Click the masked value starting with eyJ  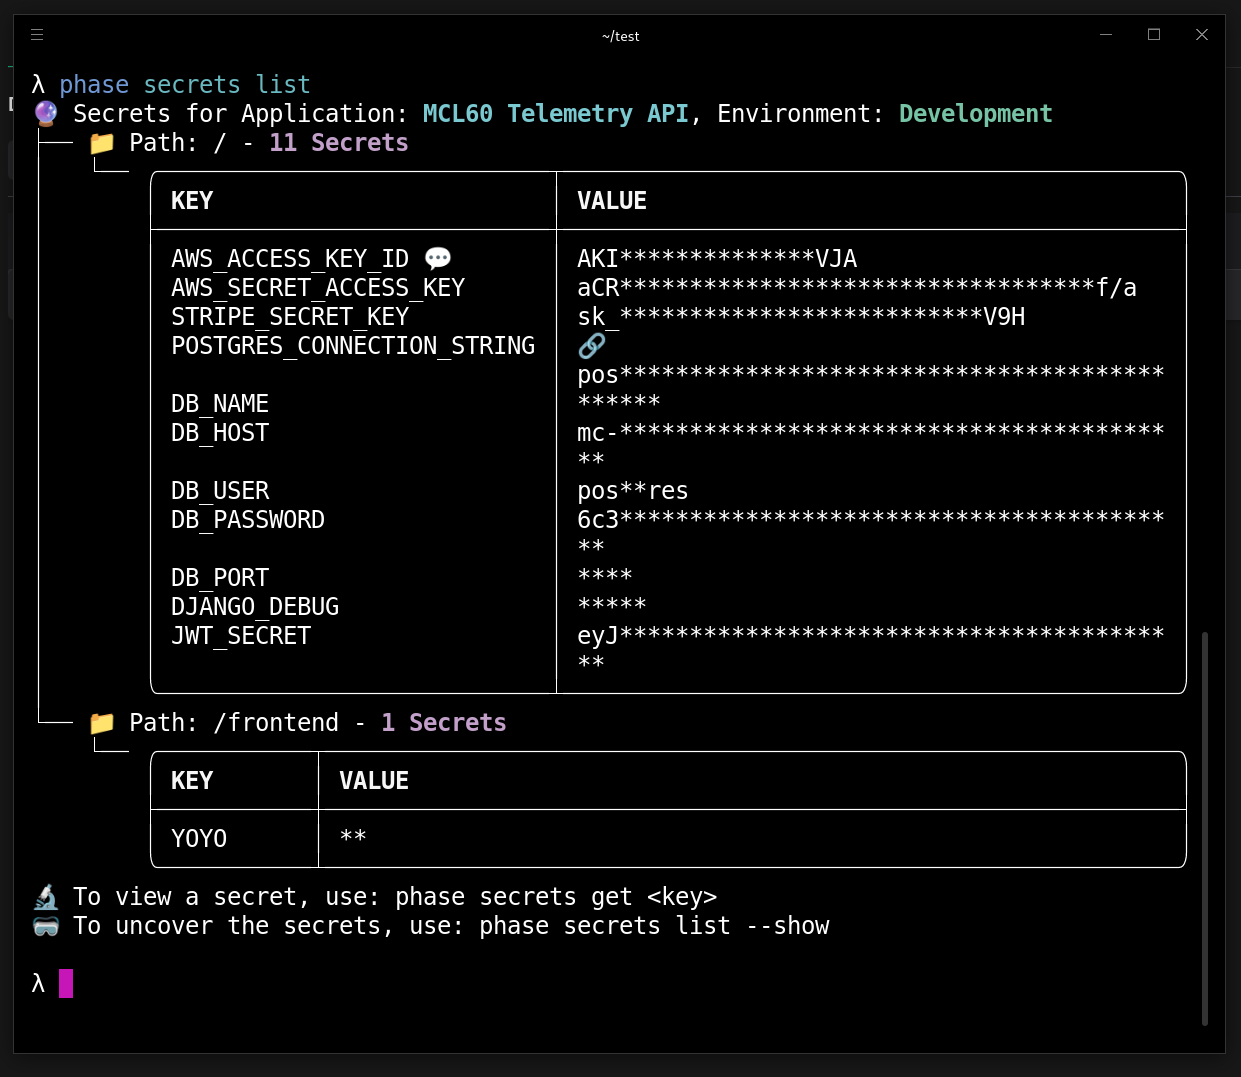click(871, 649)
